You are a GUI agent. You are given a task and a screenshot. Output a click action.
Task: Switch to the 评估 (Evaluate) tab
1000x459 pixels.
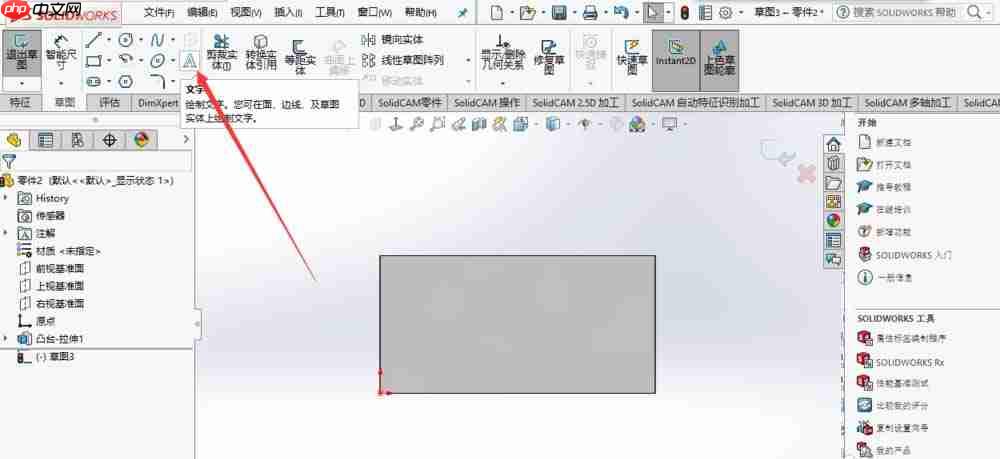click(x=110, y=102)
